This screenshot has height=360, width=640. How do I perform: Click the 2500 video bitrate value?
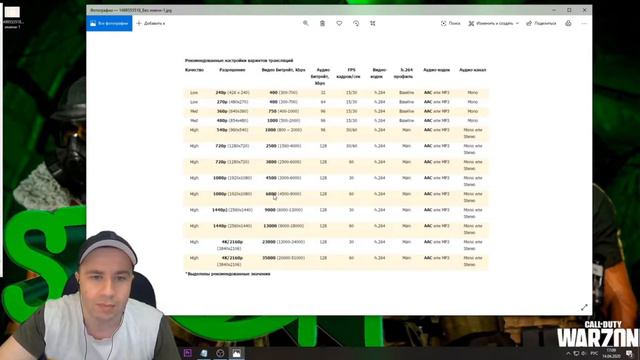(x=271, y=146)
